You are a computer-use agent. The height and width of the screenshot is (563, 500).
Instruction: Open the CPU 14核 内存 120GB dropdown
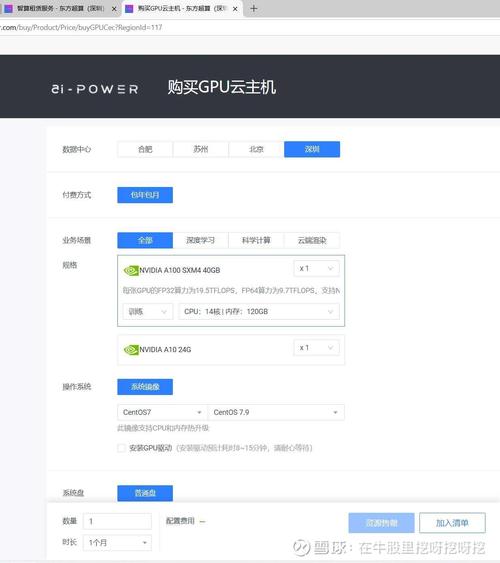pyautogui.click(x=259, y=312)
